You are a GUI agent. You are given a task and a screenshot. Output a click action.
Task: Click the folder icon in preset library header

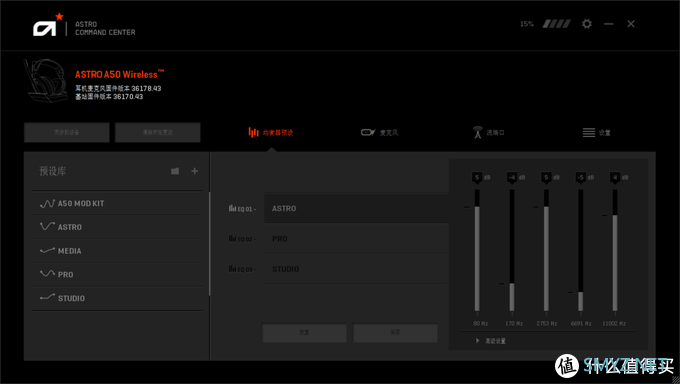coord(175,171)
